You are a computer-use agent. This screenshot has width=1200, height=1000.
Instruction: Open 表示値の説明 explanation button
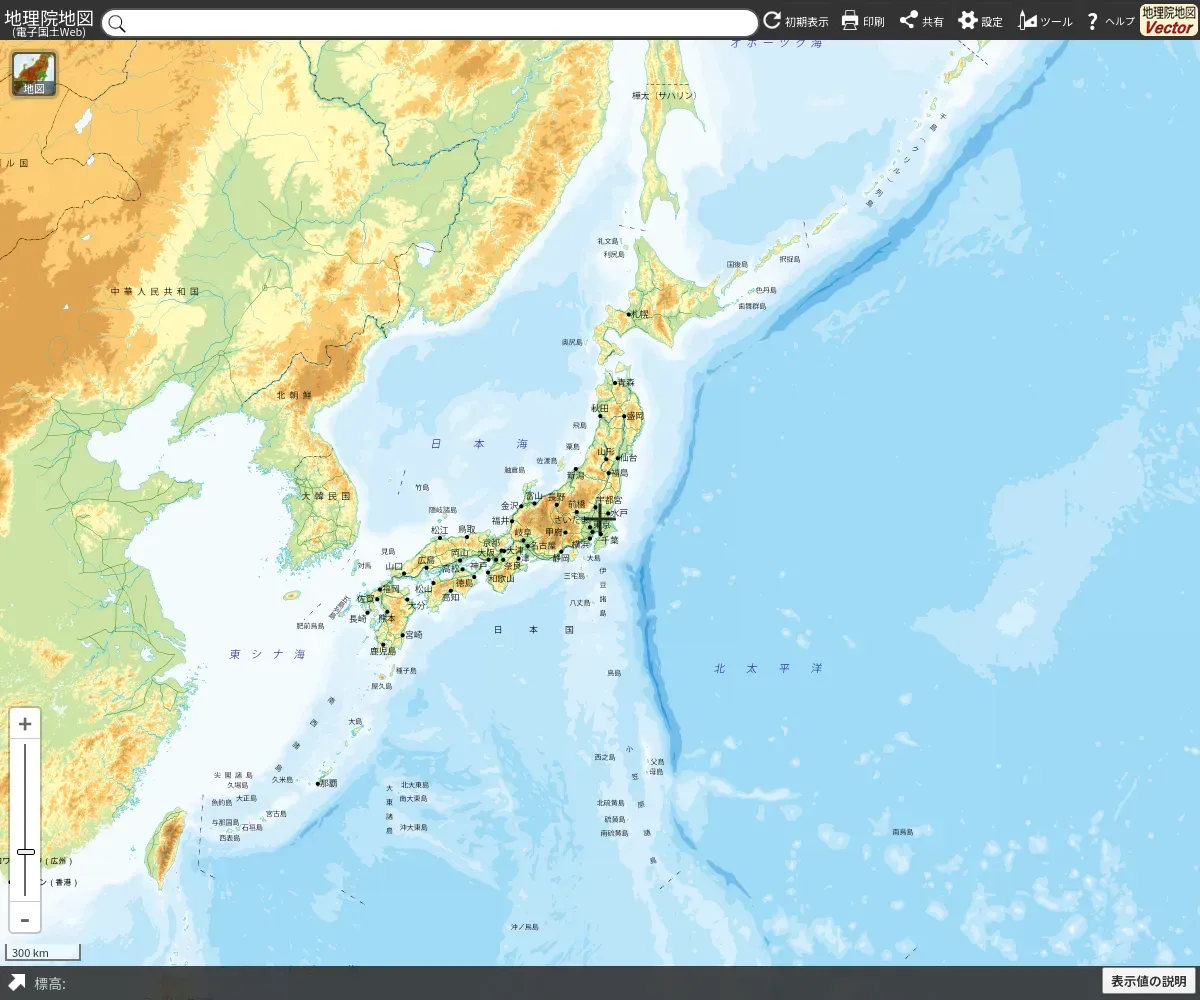click(x=1148, y=982)
